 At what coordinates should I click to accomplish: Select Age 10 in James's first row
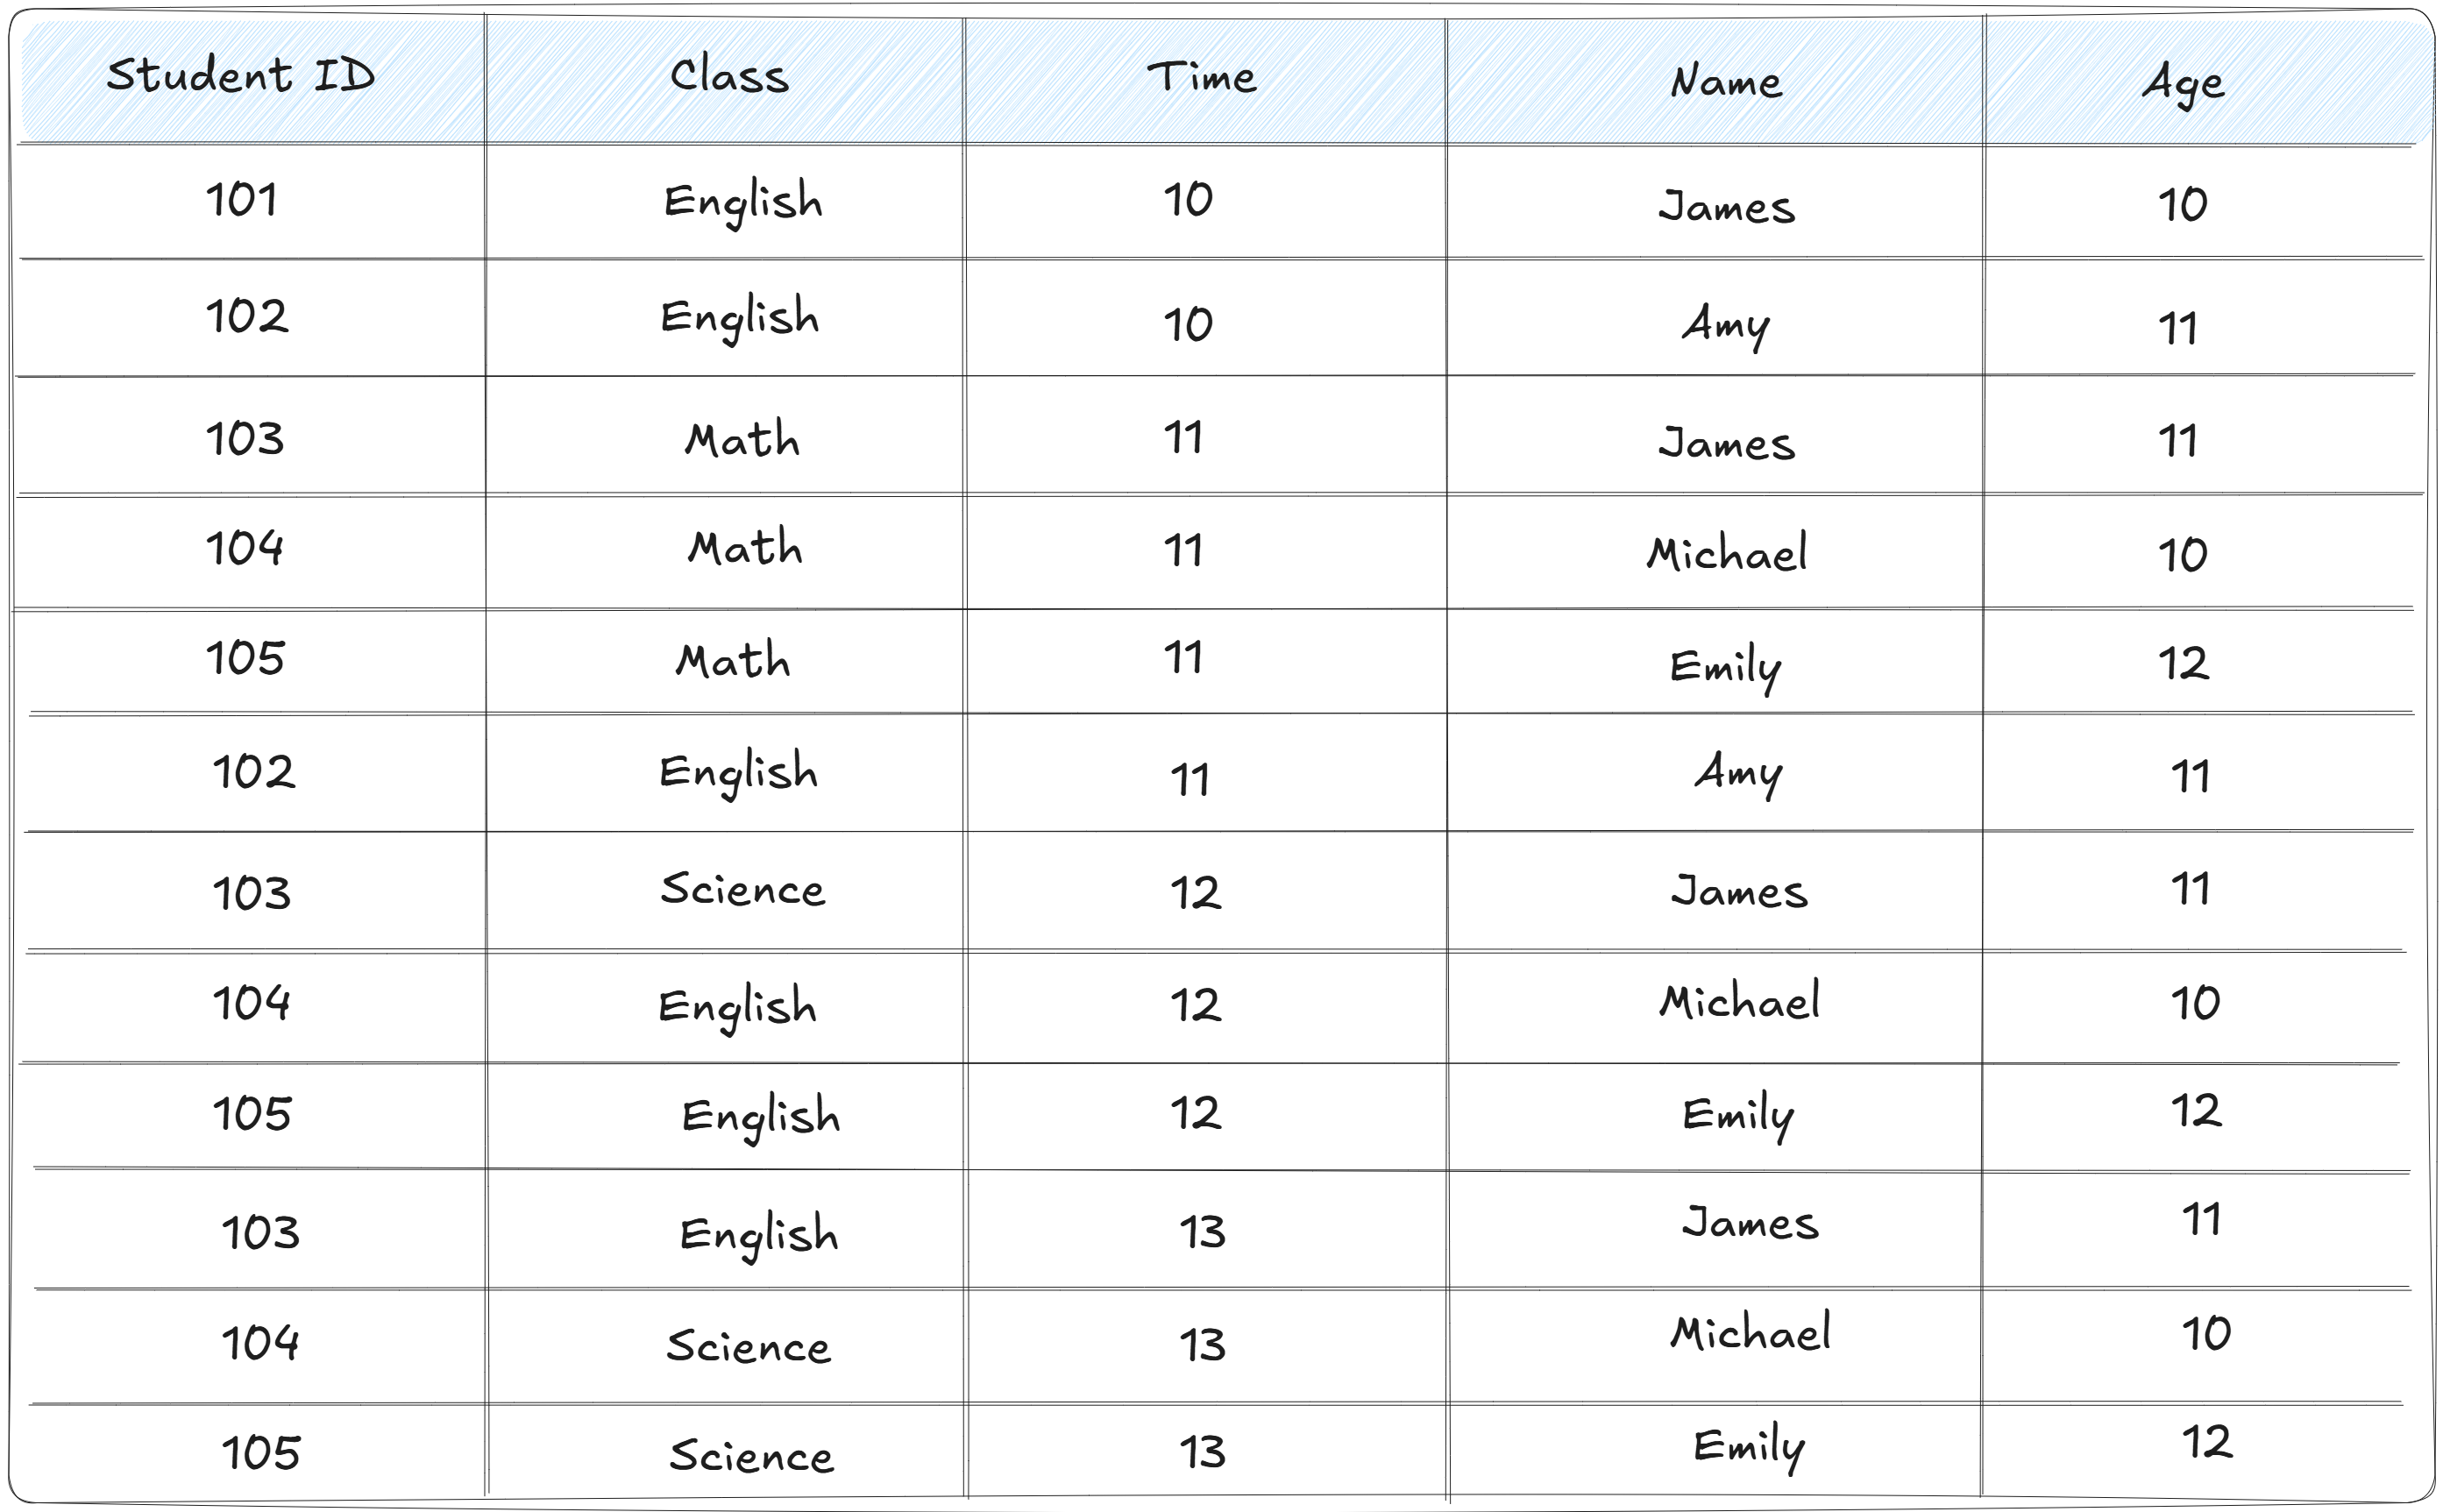tap(2182, 205)
